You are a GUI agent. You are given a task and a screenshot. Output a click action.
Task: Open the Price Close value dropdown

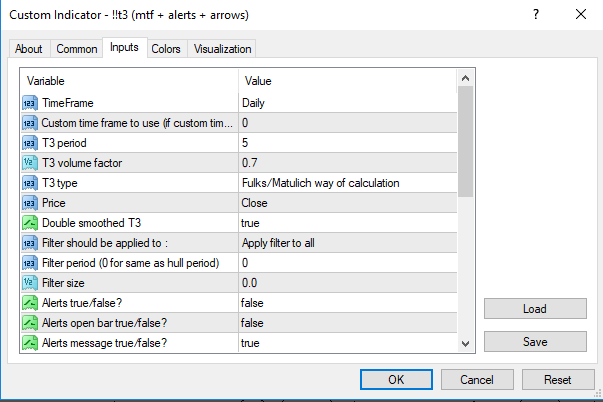[347, 203]
